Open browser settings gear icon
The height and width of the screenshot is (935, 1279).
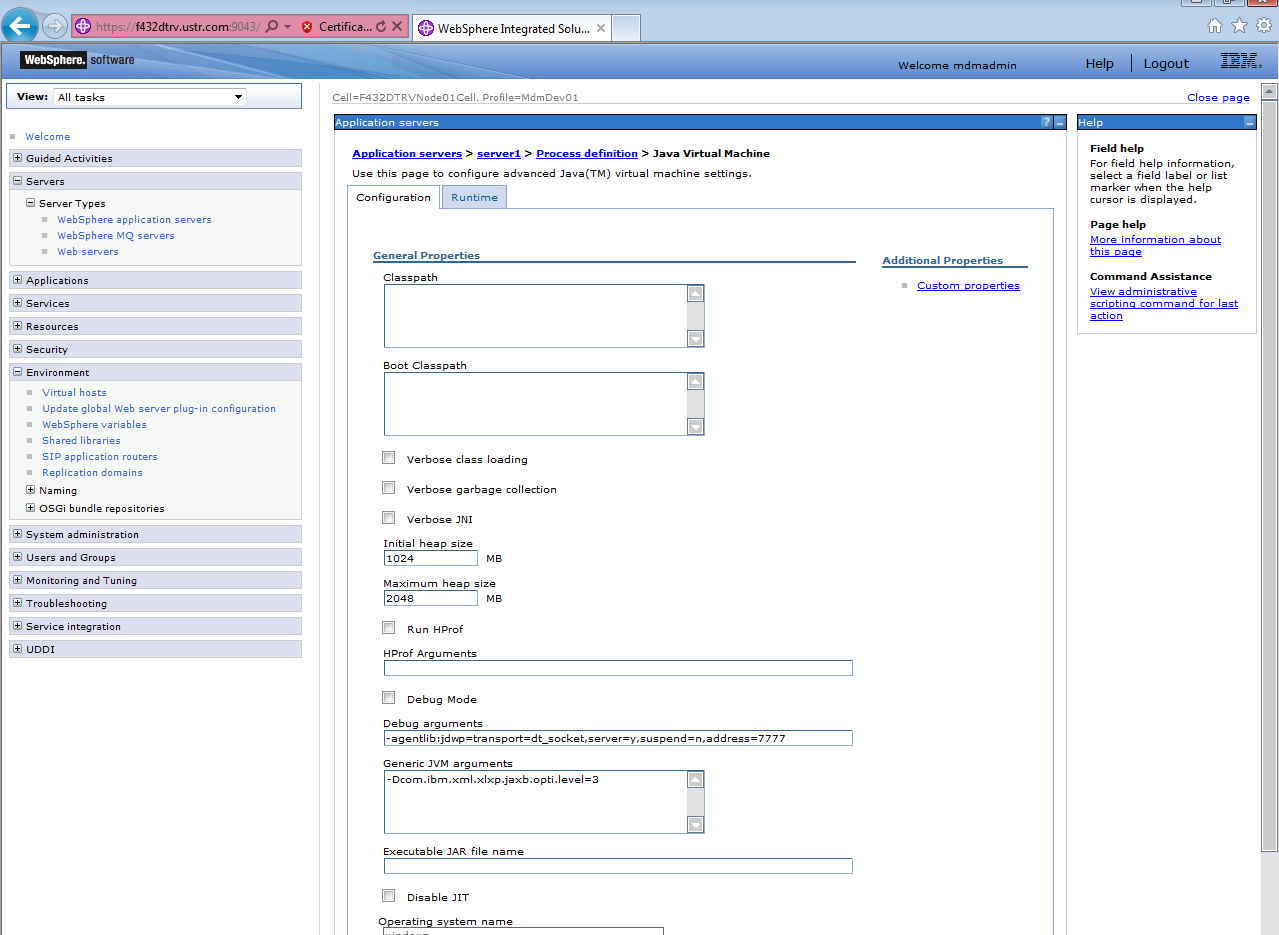tap(1264, 26)
